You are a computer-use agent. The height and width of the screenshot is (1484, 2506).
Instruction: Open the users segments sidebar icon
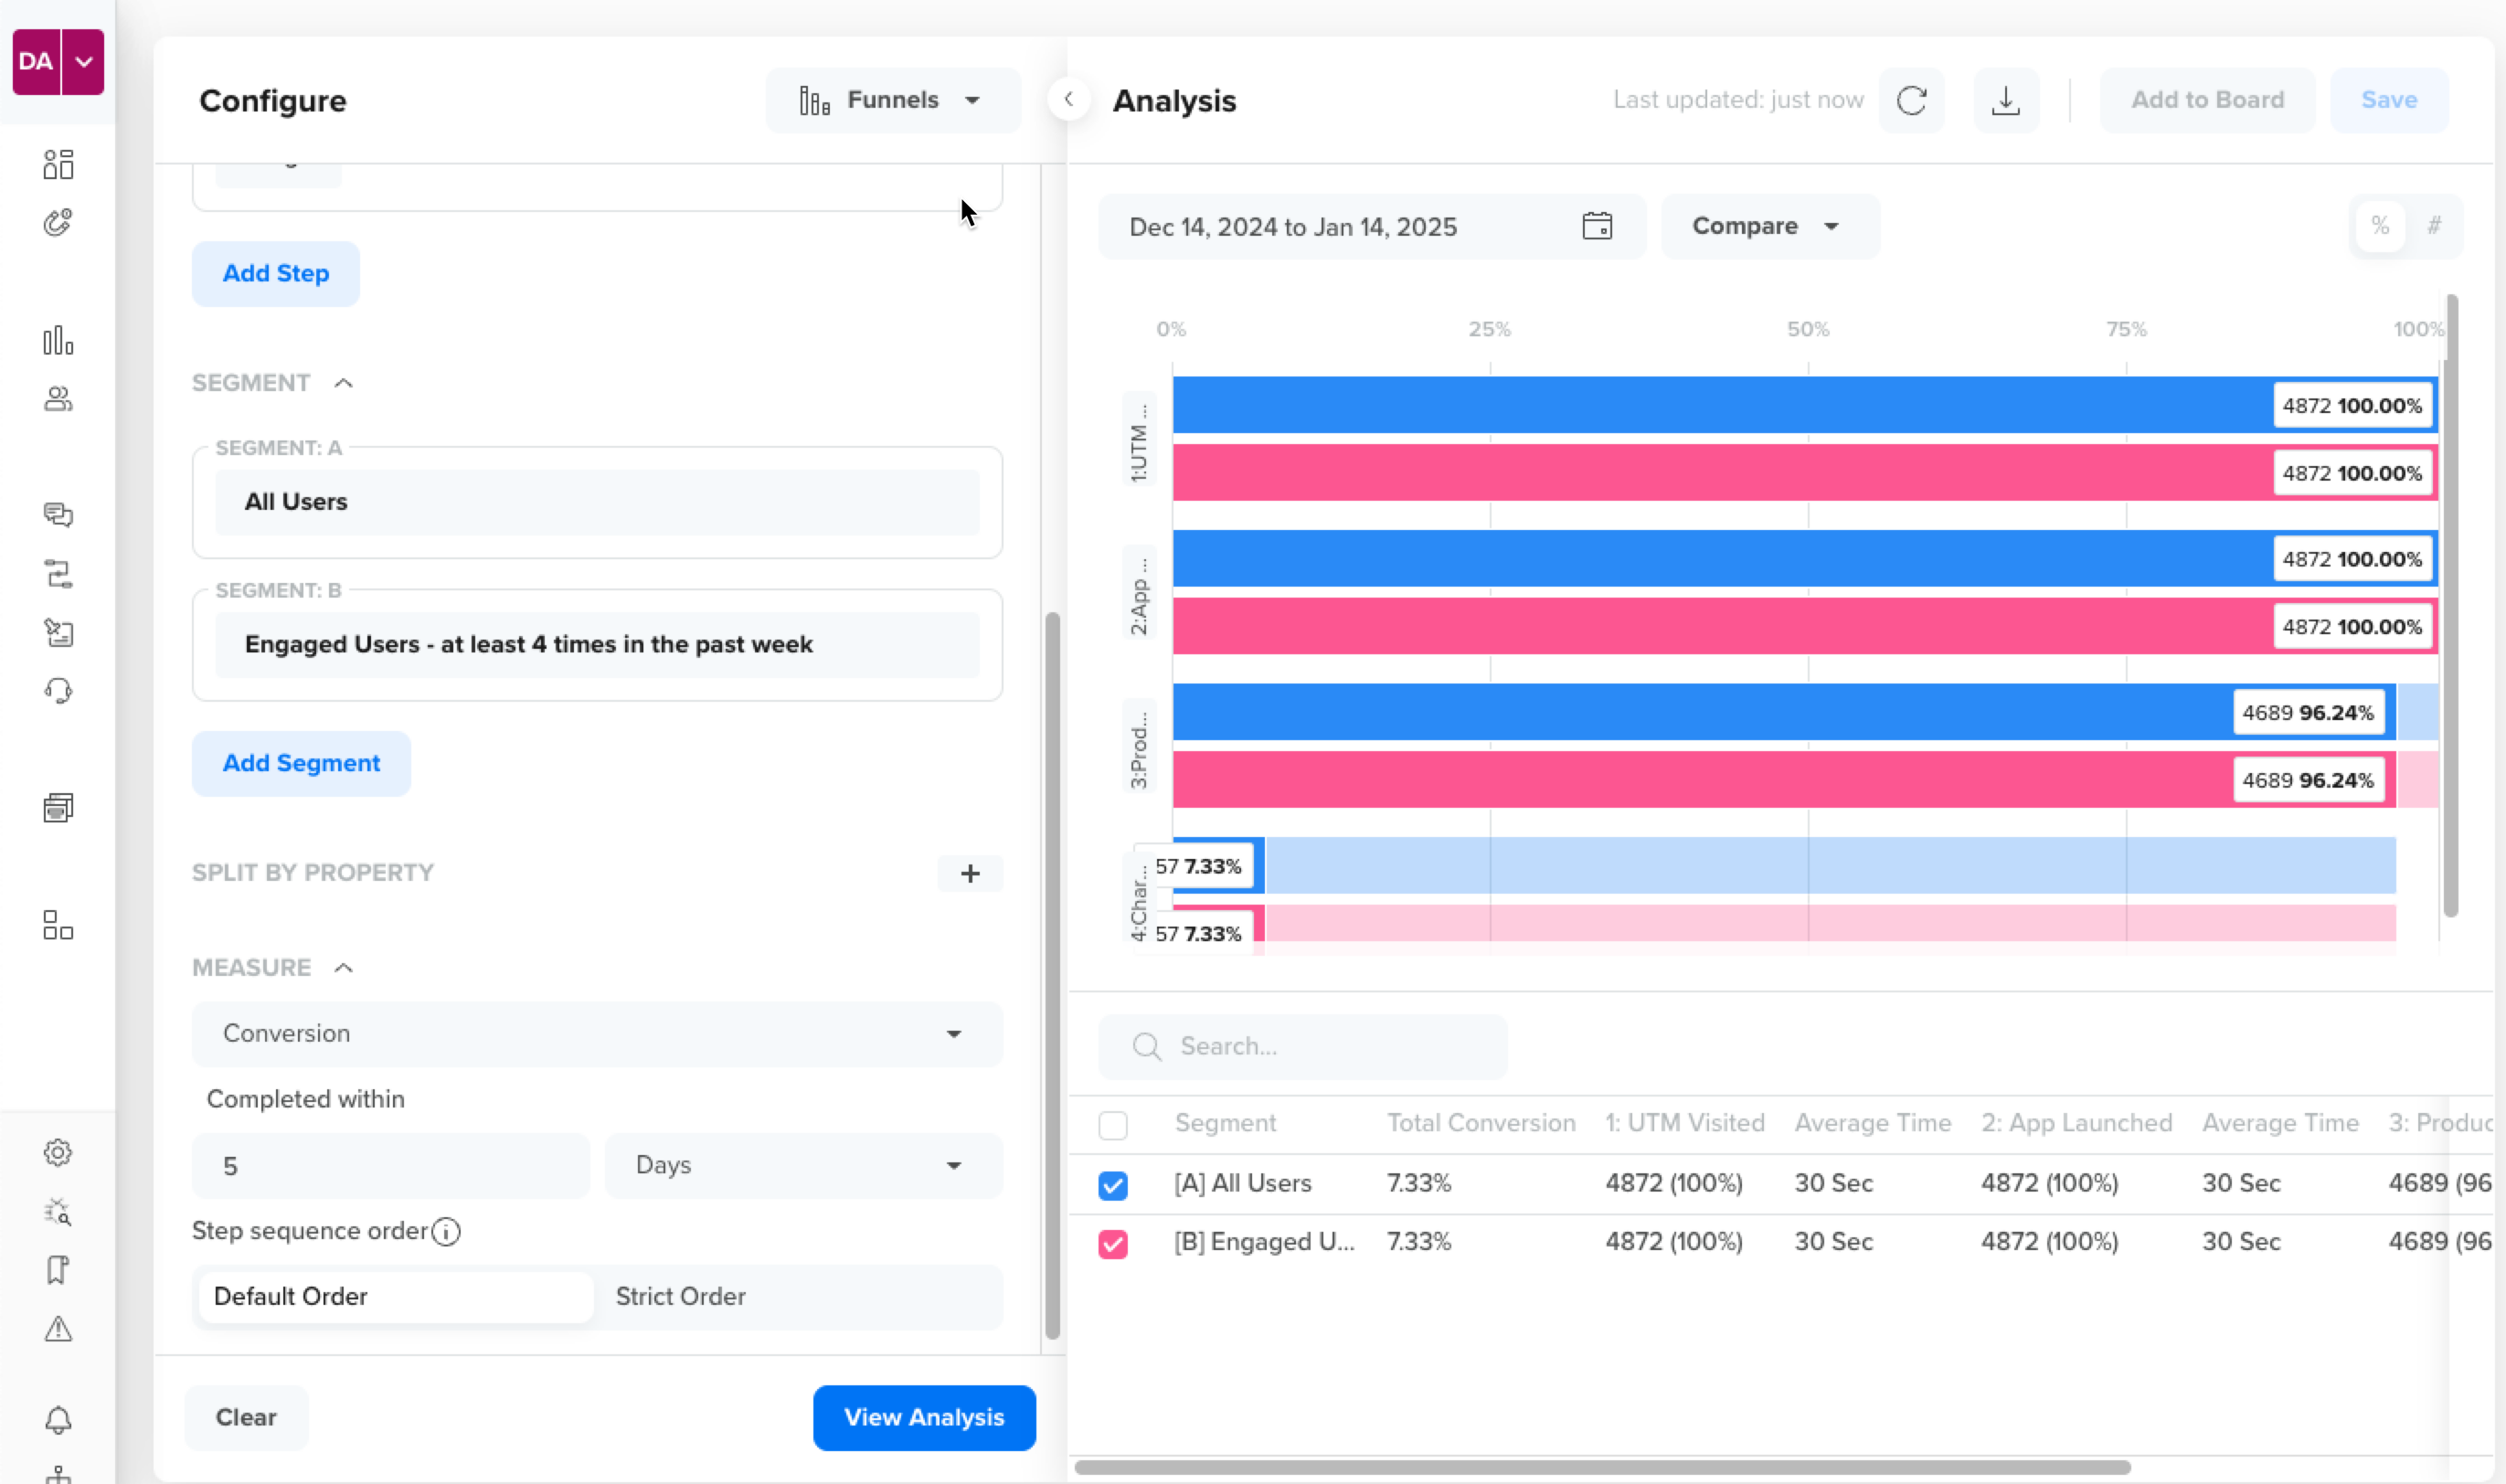click(58, 399)
